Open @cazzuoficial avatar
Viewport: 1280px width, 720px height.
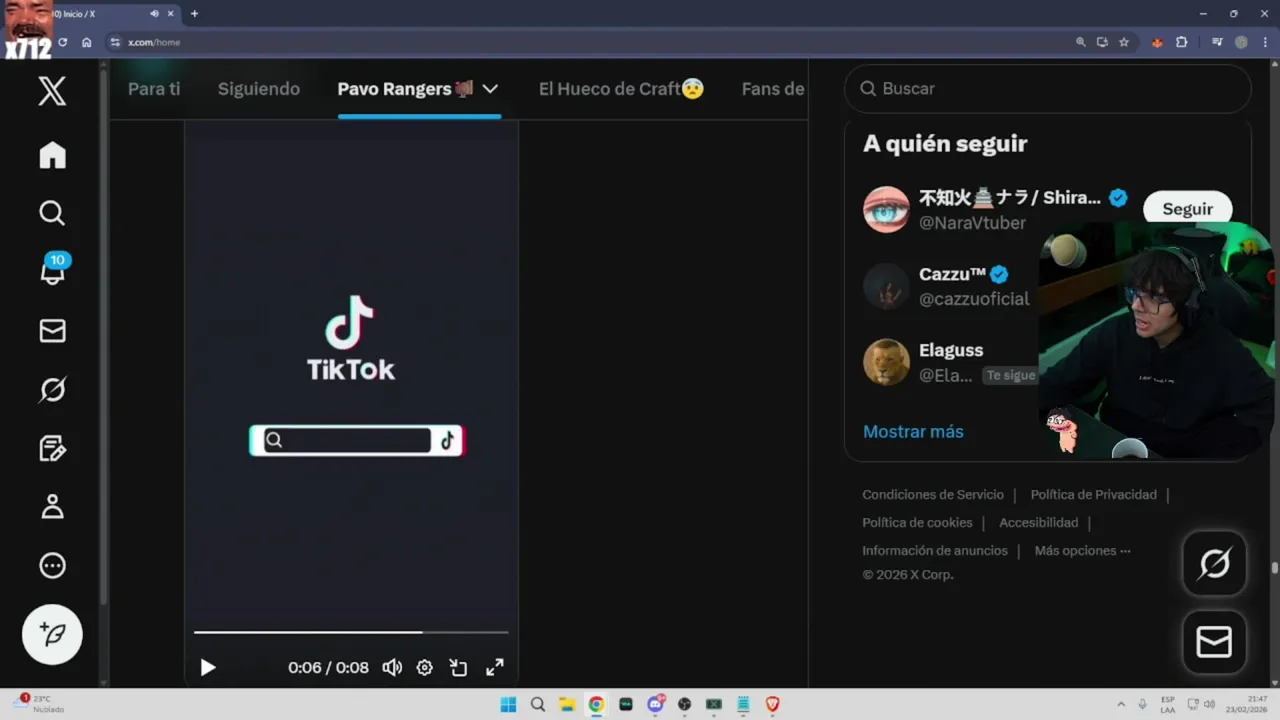886,286
